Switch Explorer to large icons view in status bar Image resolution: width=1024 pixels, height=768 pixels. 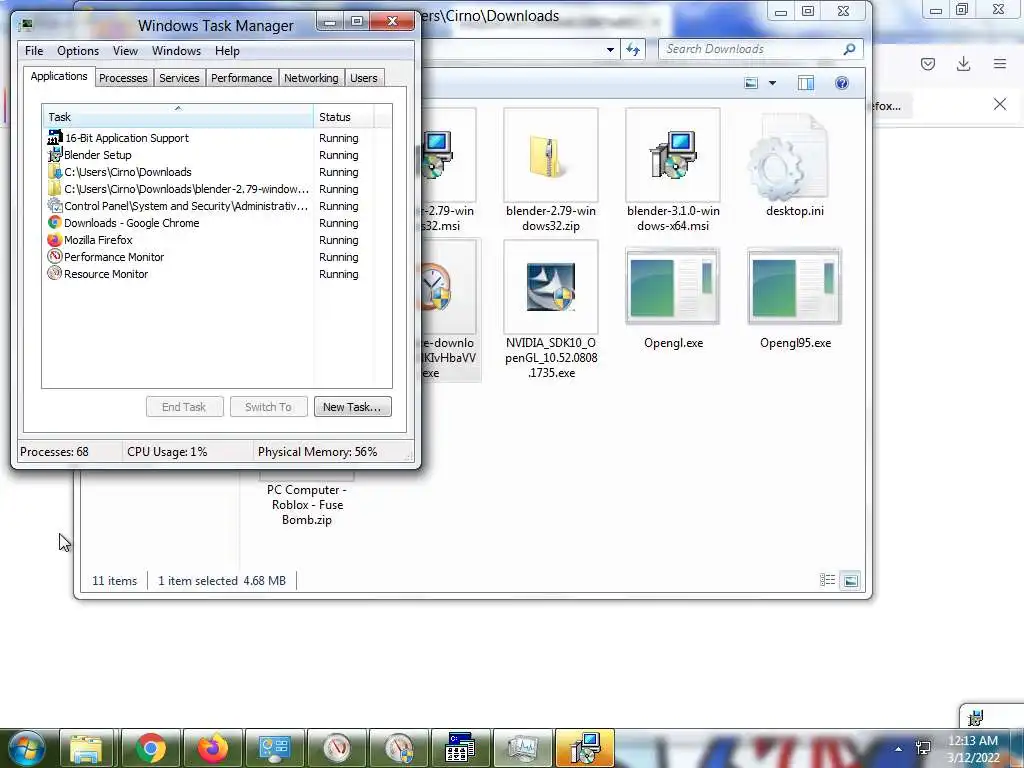tap(850, 580)
